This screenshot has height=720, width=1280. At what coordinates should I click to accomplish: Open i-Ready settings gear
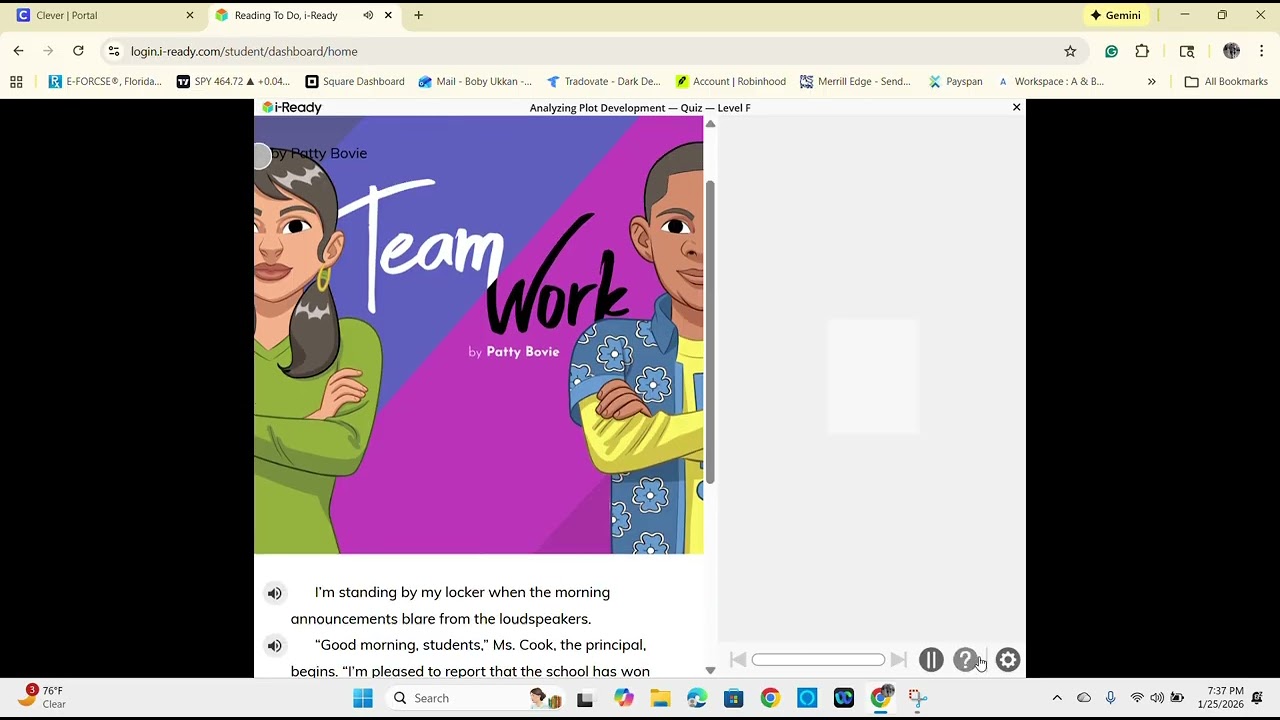(x=1008, y=660)
